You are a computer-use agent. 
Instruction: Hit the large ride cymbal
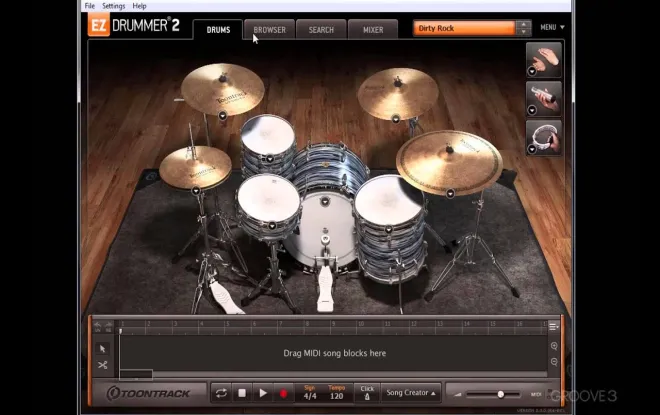point(449,162)
